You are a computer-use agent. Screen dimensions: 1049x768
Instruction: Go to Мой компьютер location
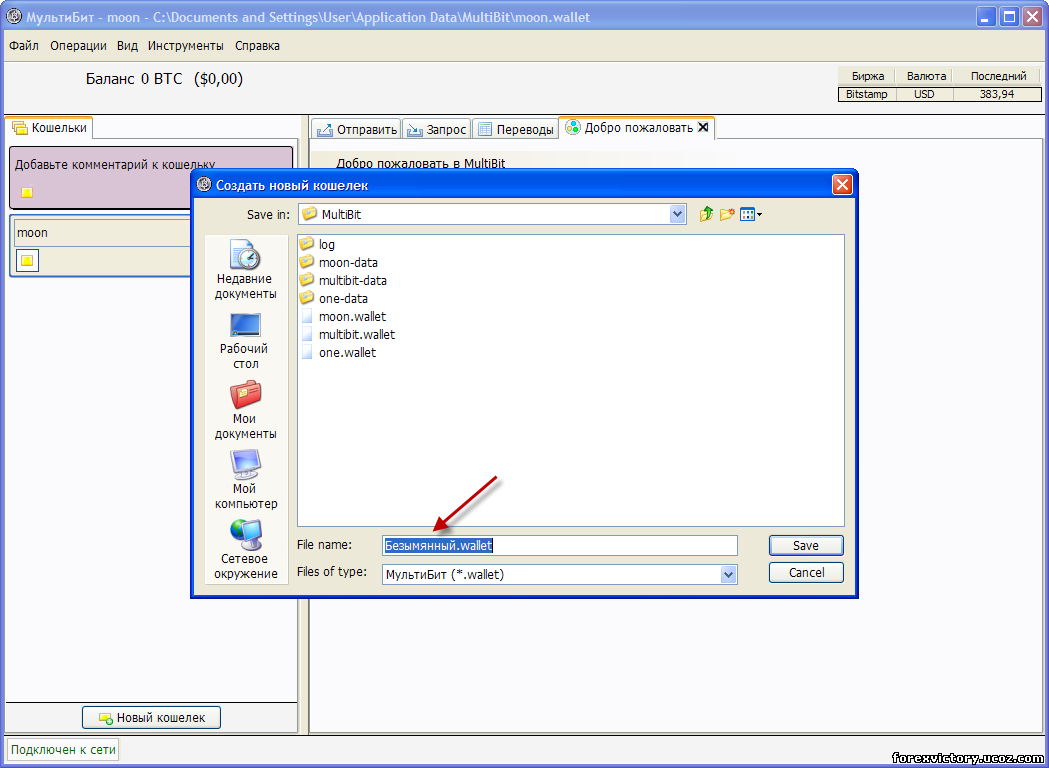(x=246, y=480)
